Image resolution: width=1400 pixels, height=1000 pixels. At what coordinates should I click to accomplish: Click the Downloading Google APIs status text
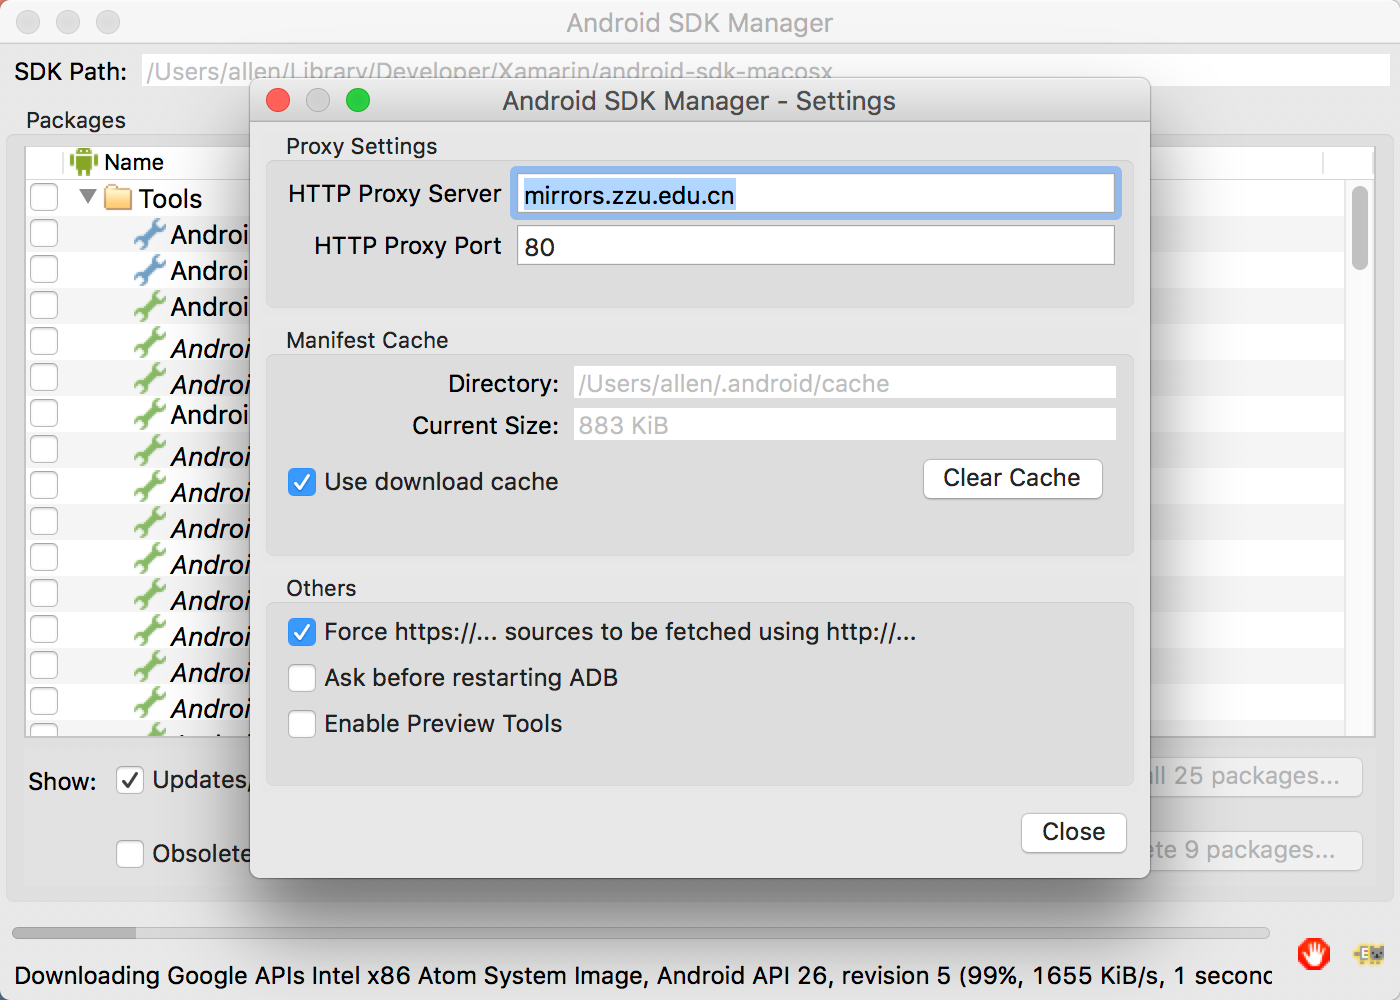[x=643, y=975]
